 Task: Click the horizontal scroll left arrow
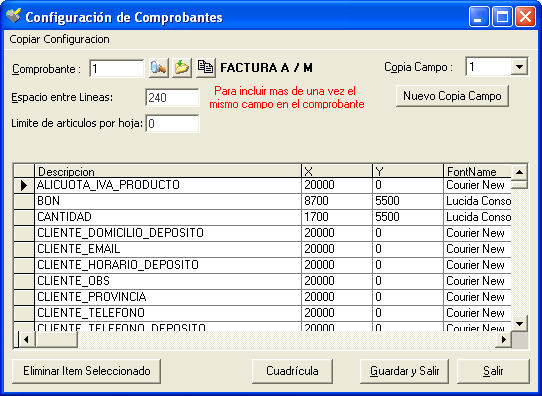click(26, 339)
